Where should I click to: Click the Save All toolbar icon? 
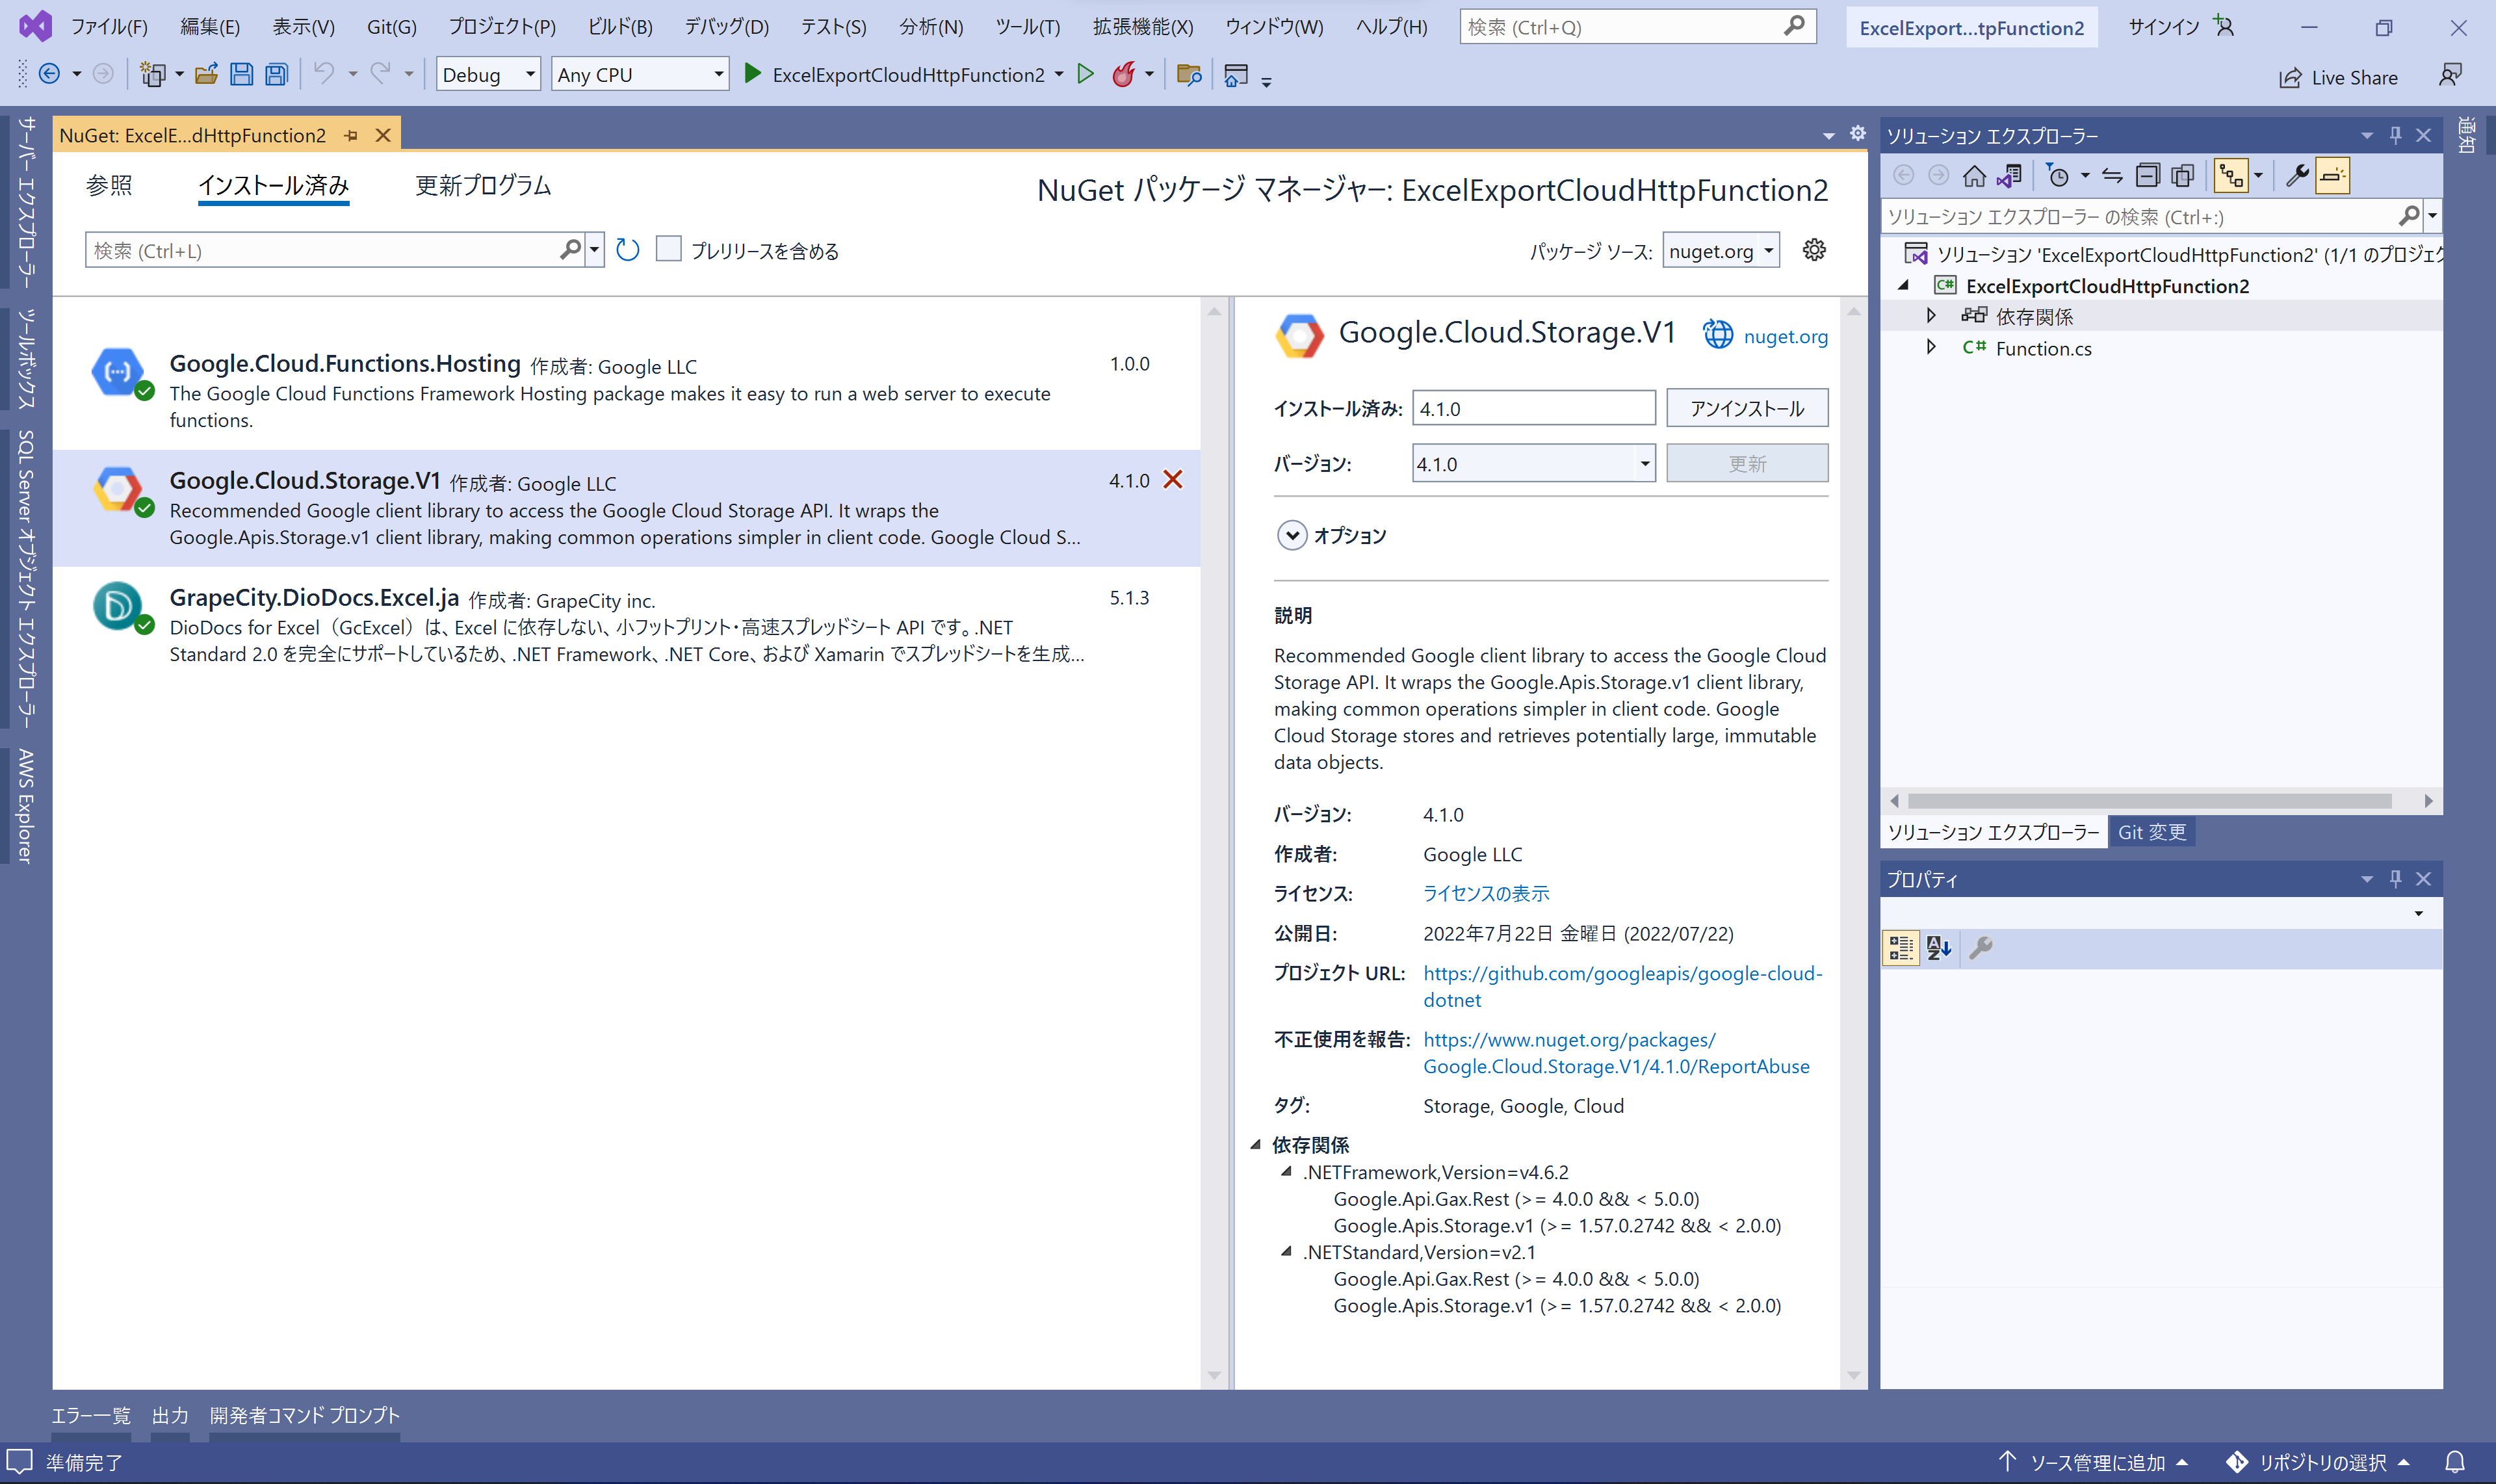click(276, 75)
